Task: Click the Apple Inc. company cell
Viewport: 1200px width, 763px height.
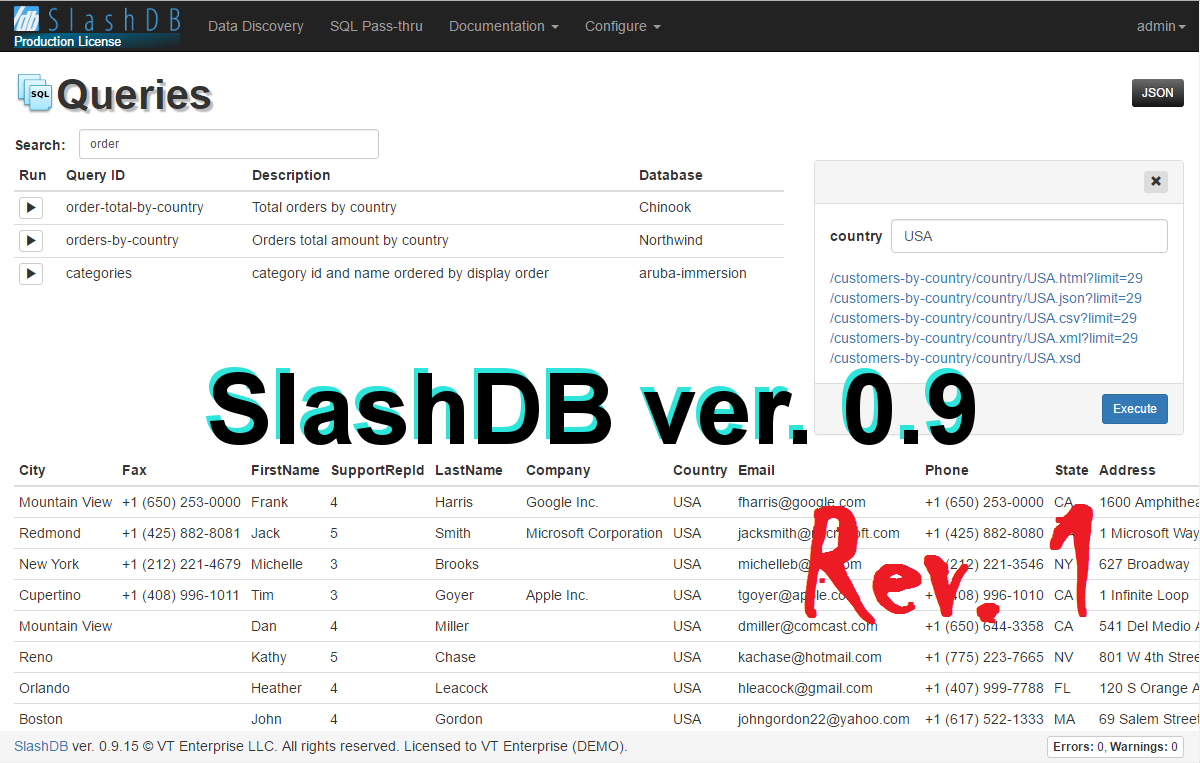Action: pos(557,595)
